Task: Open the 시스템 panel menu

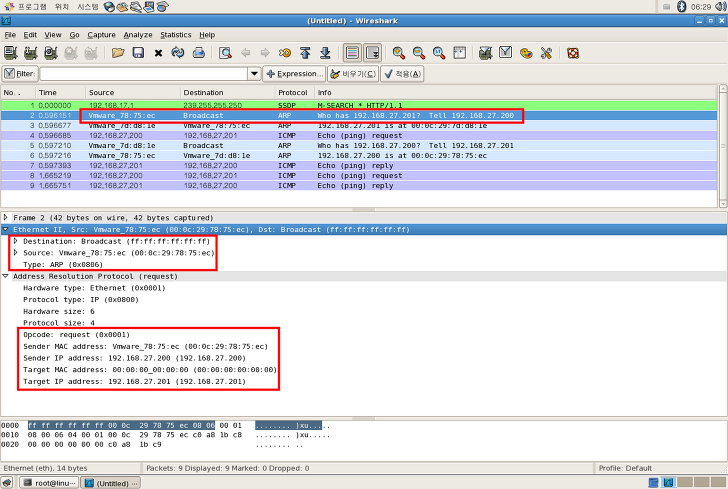Action: [87, 7]
